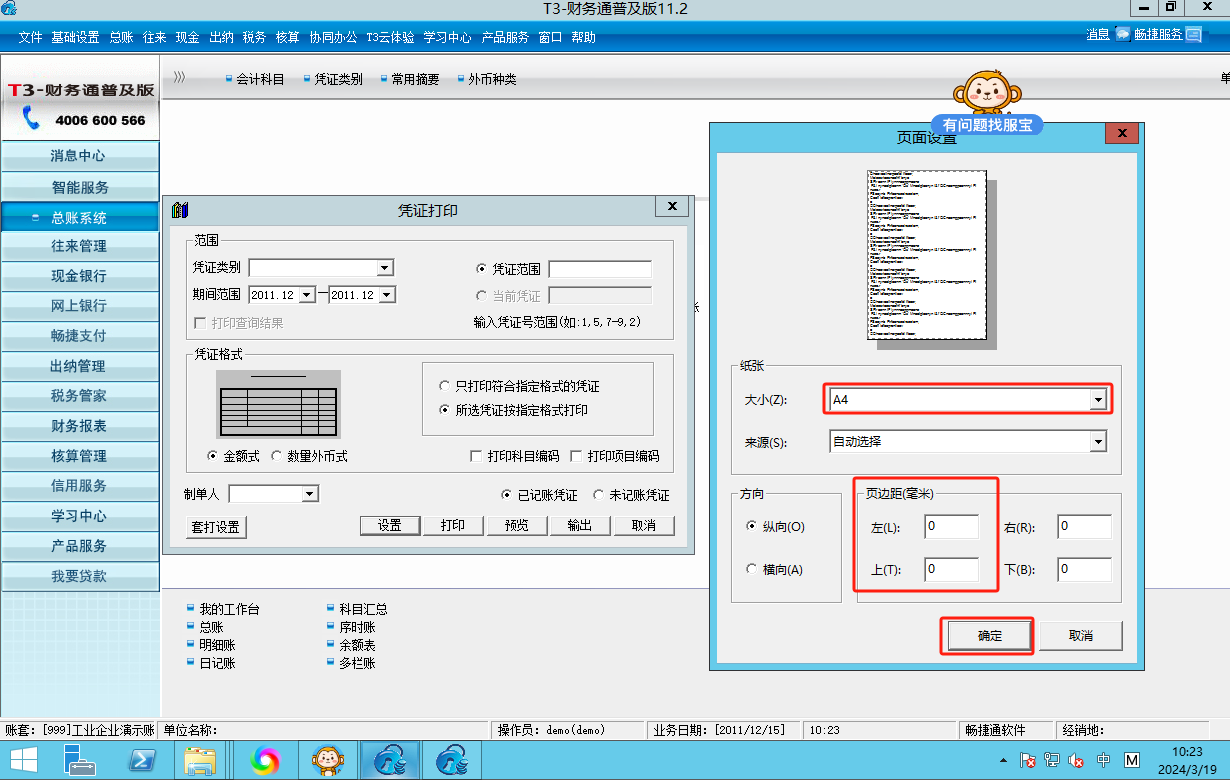Image resolution: width=1230 pixels, height=780 pixels.
Task: Select 所选凭证按指定格式打印 option
Action: coord(445,410)
